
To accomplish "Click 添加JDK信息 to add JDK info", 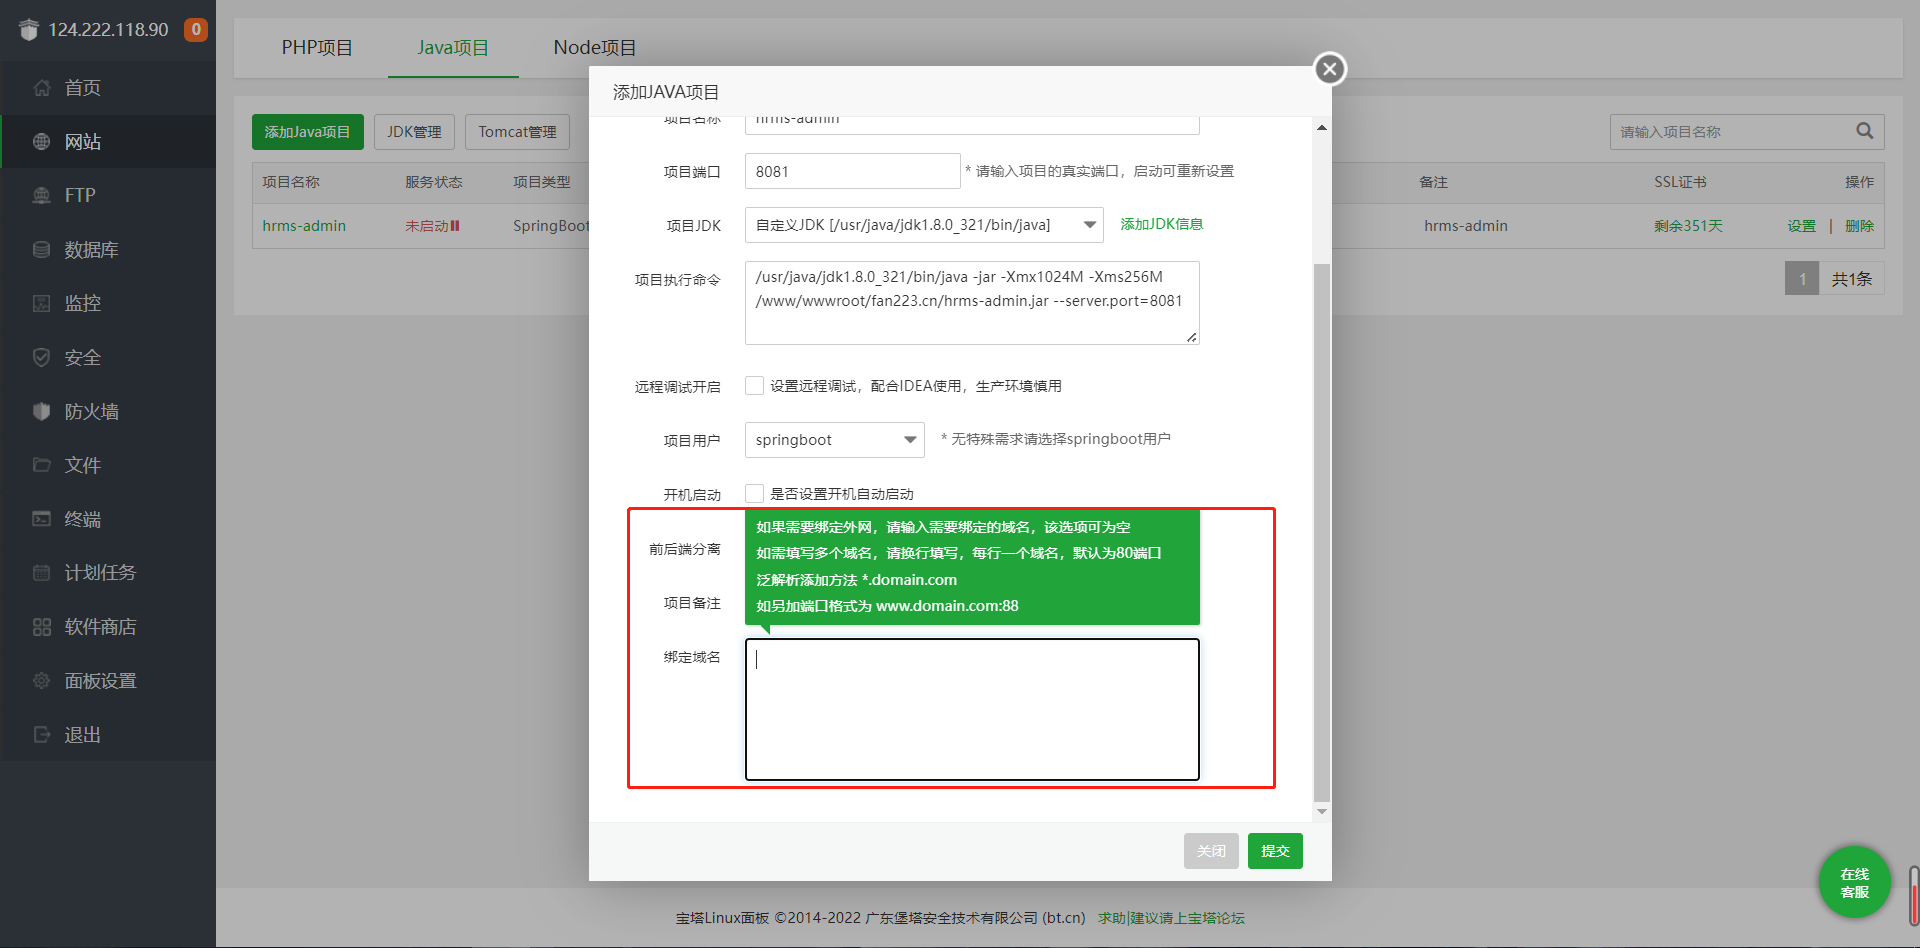I will (1161, 224).
